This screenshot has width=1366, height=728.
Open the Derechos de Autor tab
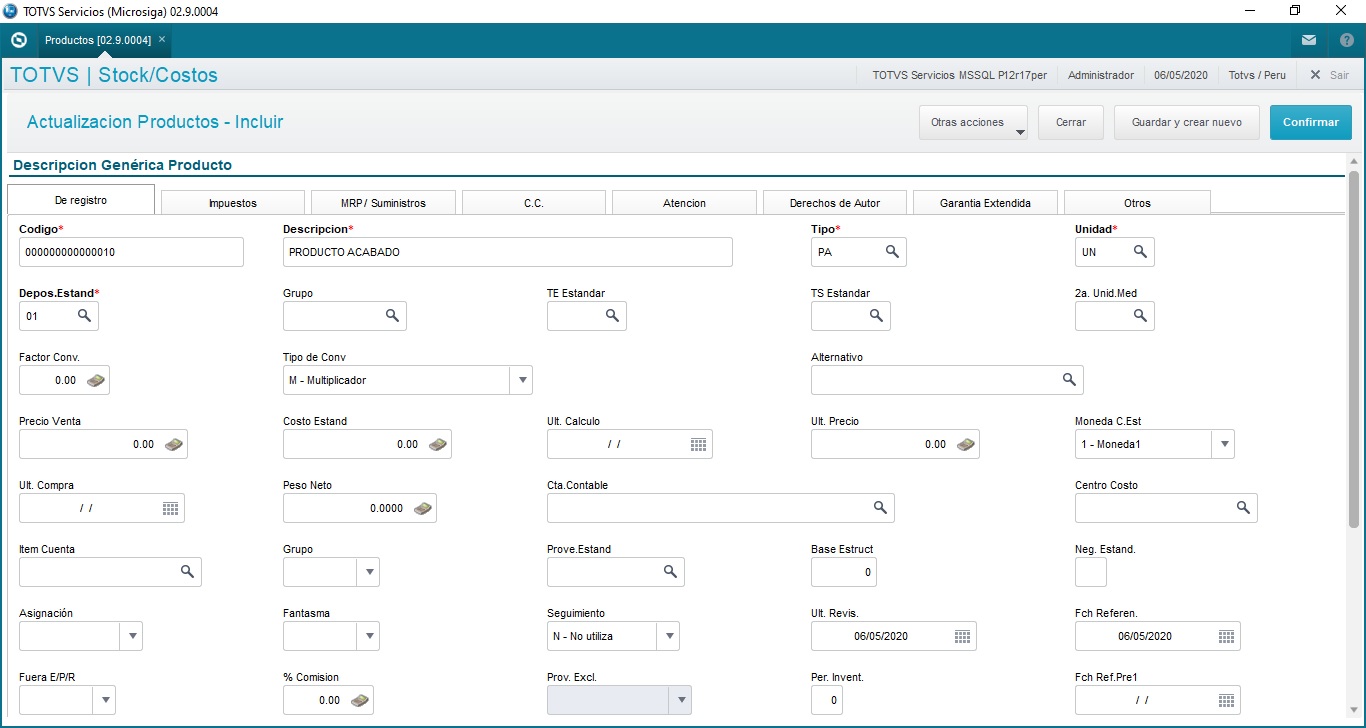tap(835, 203)
